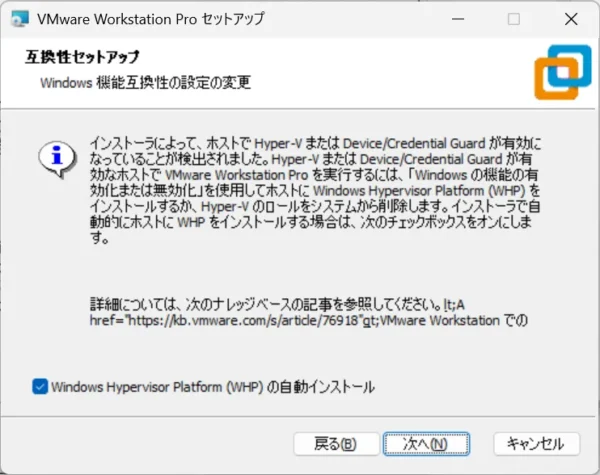This screenshot has width=600, height=475.
Task: Click the 互換性セットアップ heading
Action: pyautogui.click(x=82, y=57)
